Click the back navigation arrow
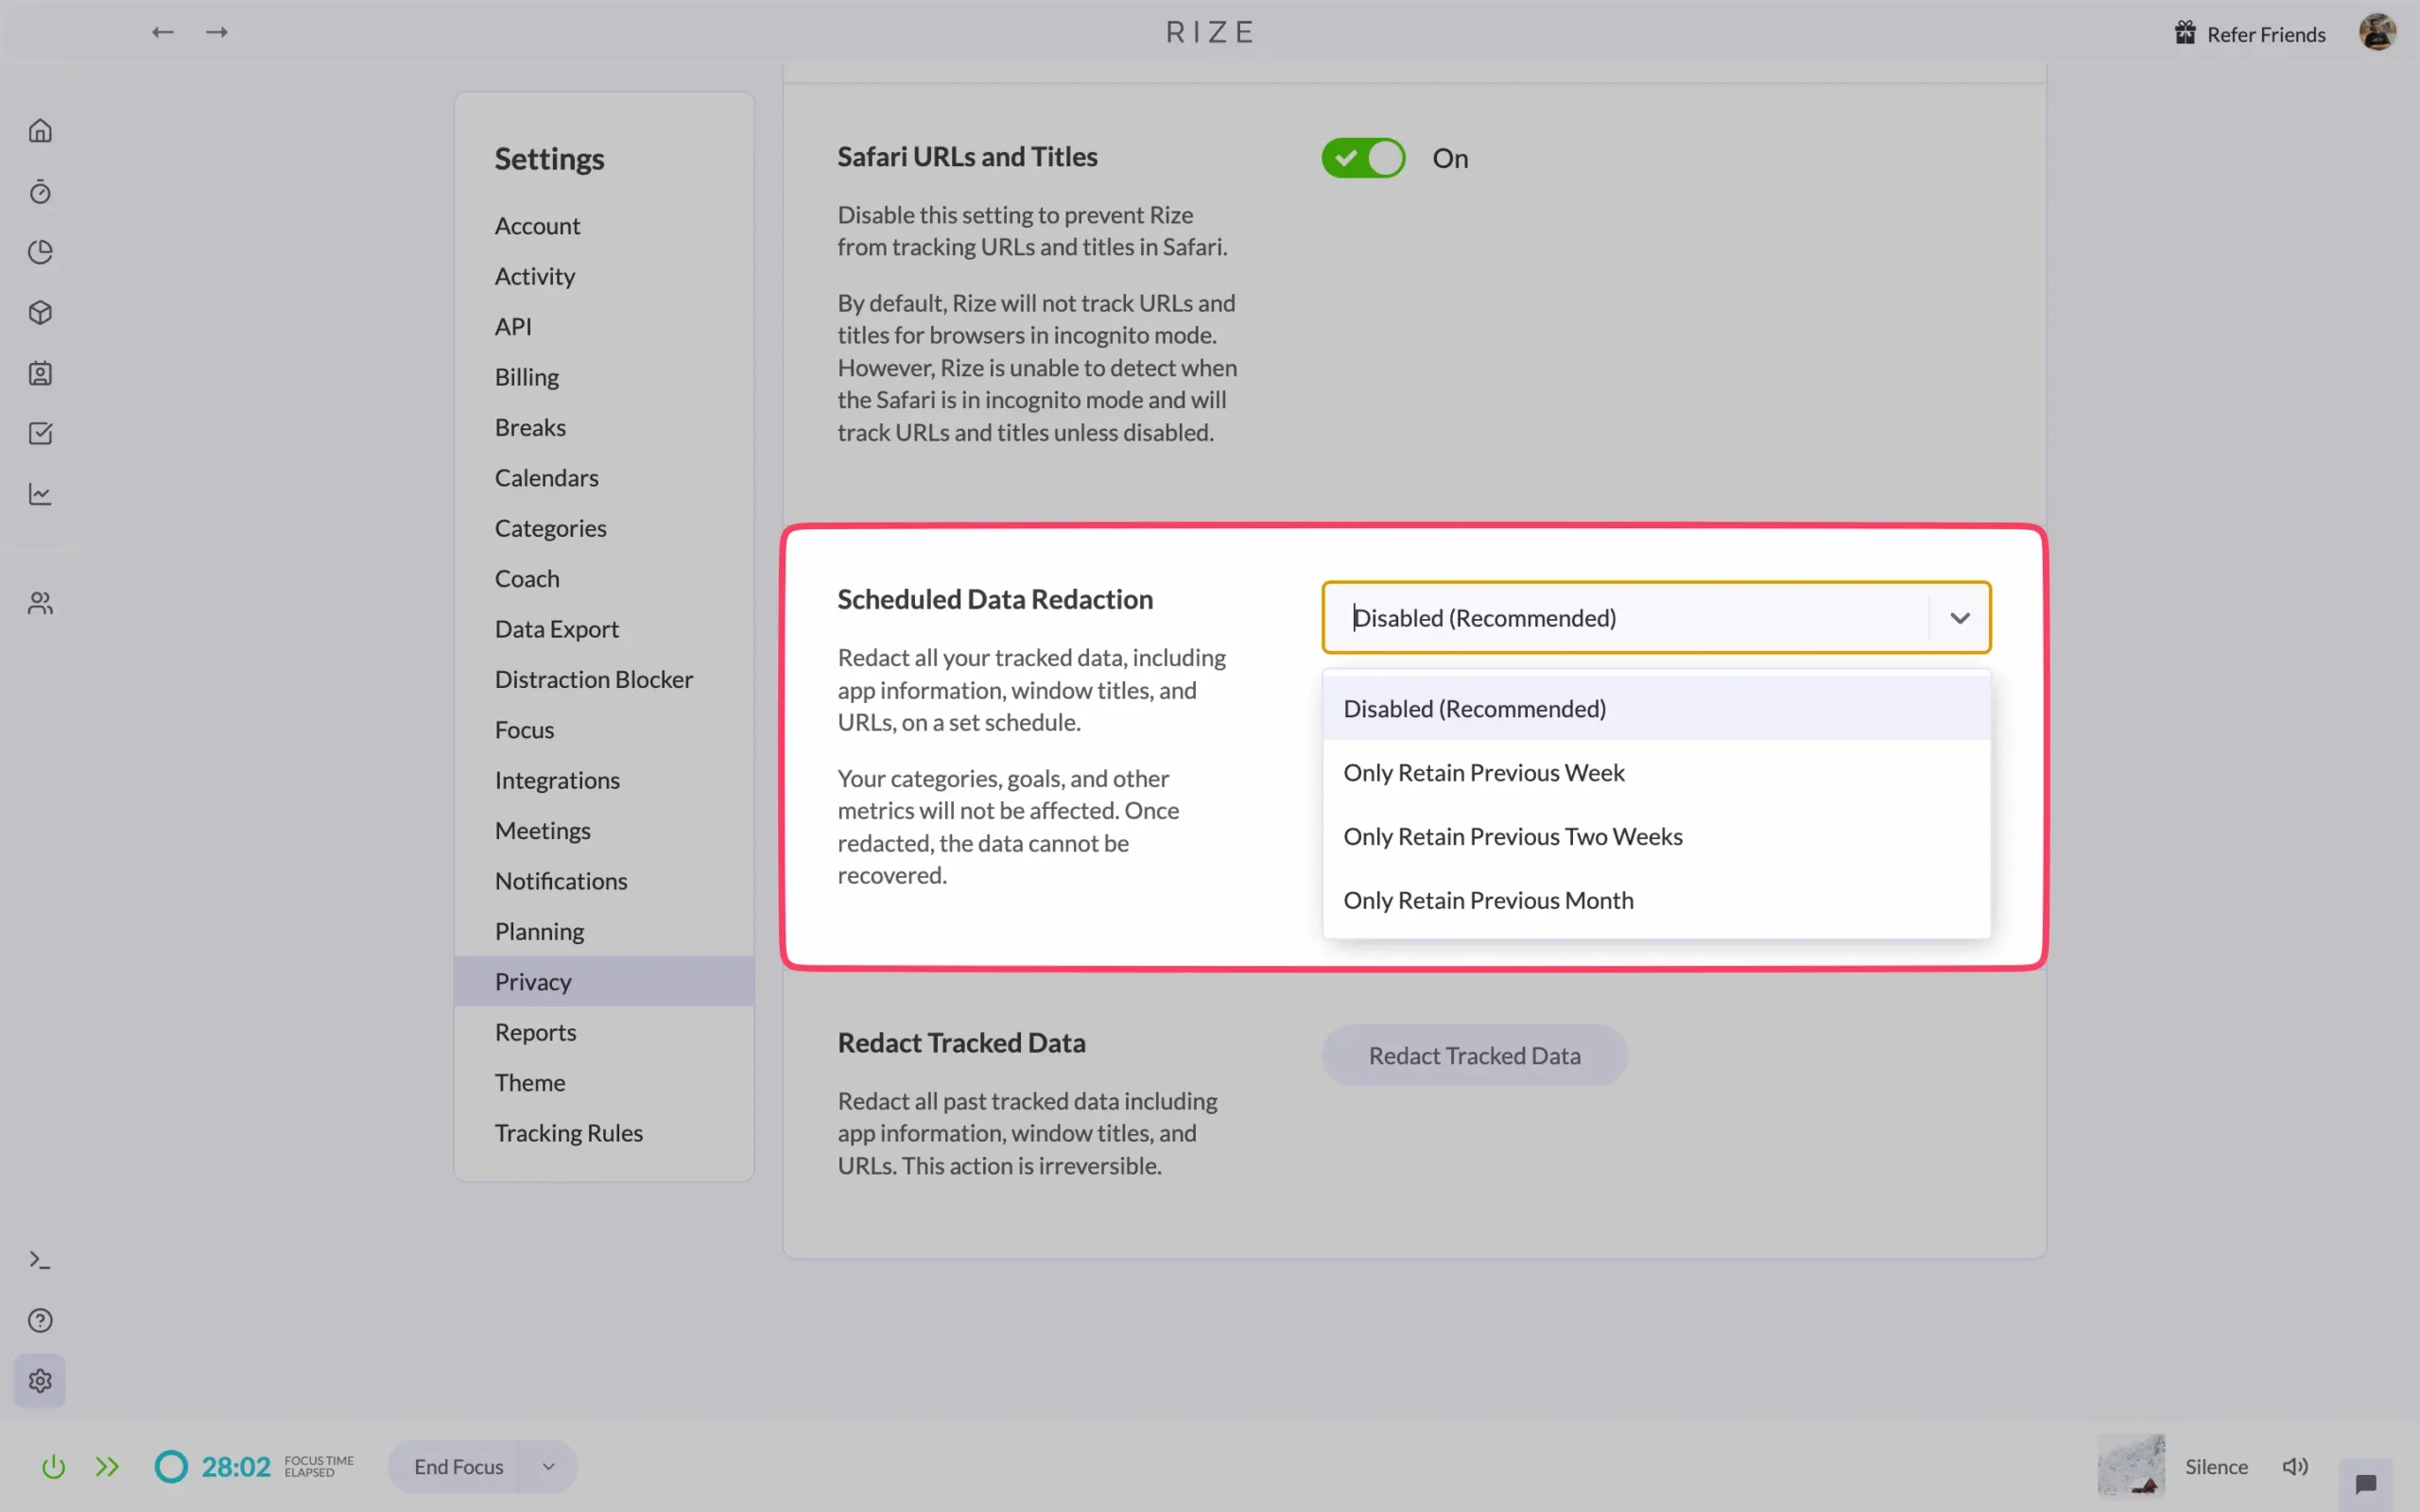 (x=163, y=33)
